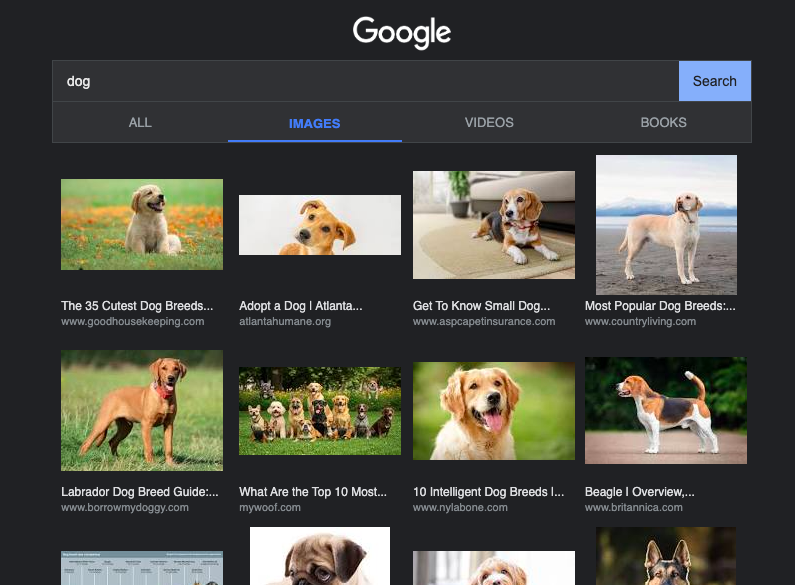Click the Search button

pos(714,81)
